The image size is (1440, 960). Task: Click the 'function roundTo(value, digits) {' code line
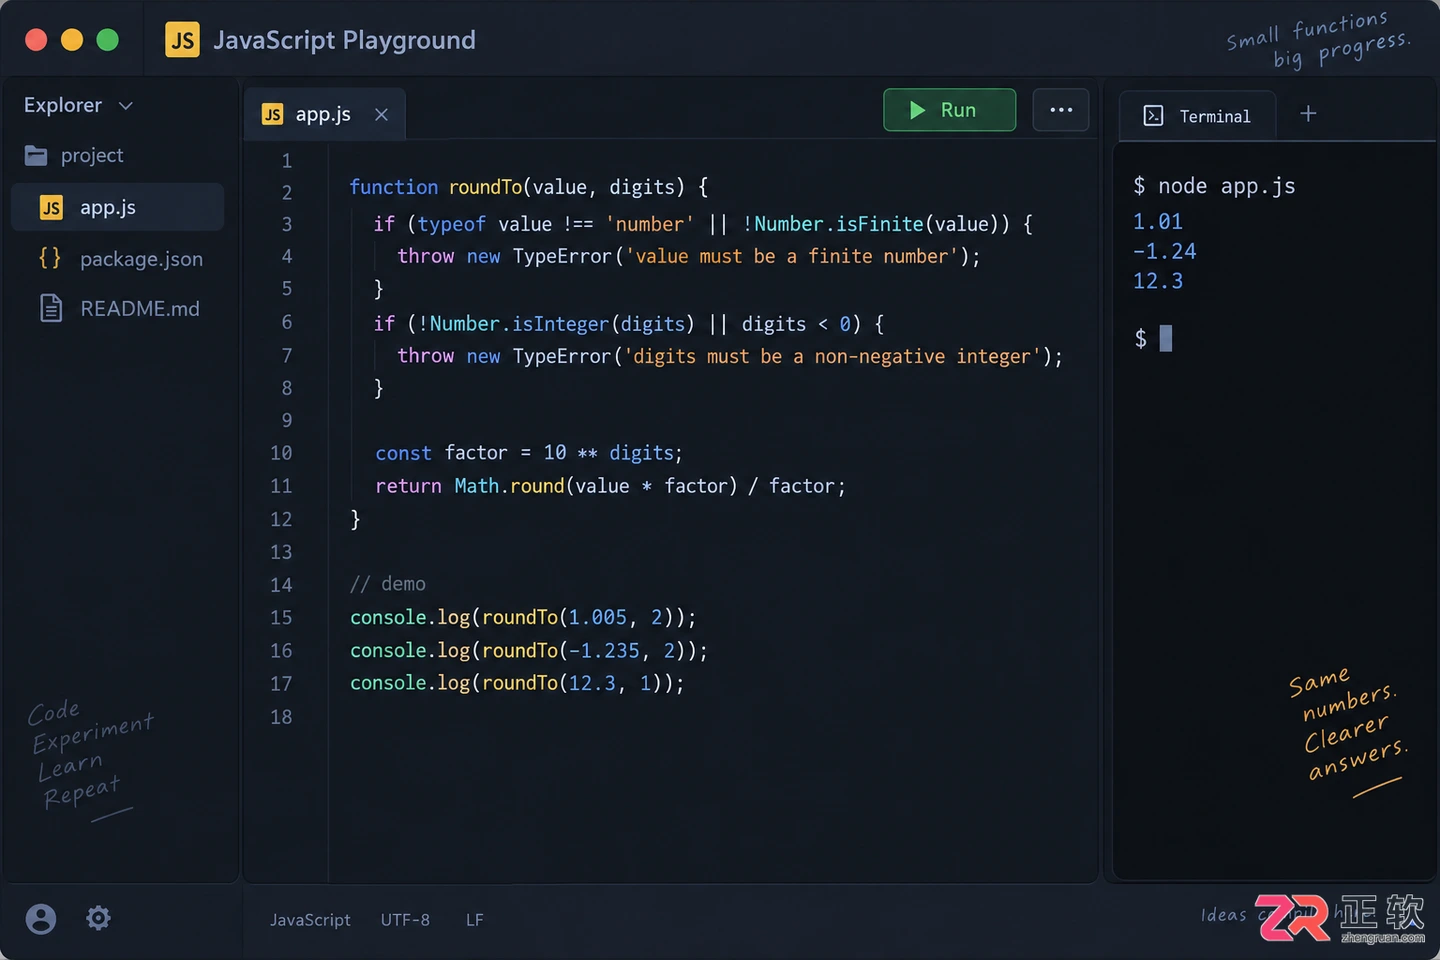point(529,187)
